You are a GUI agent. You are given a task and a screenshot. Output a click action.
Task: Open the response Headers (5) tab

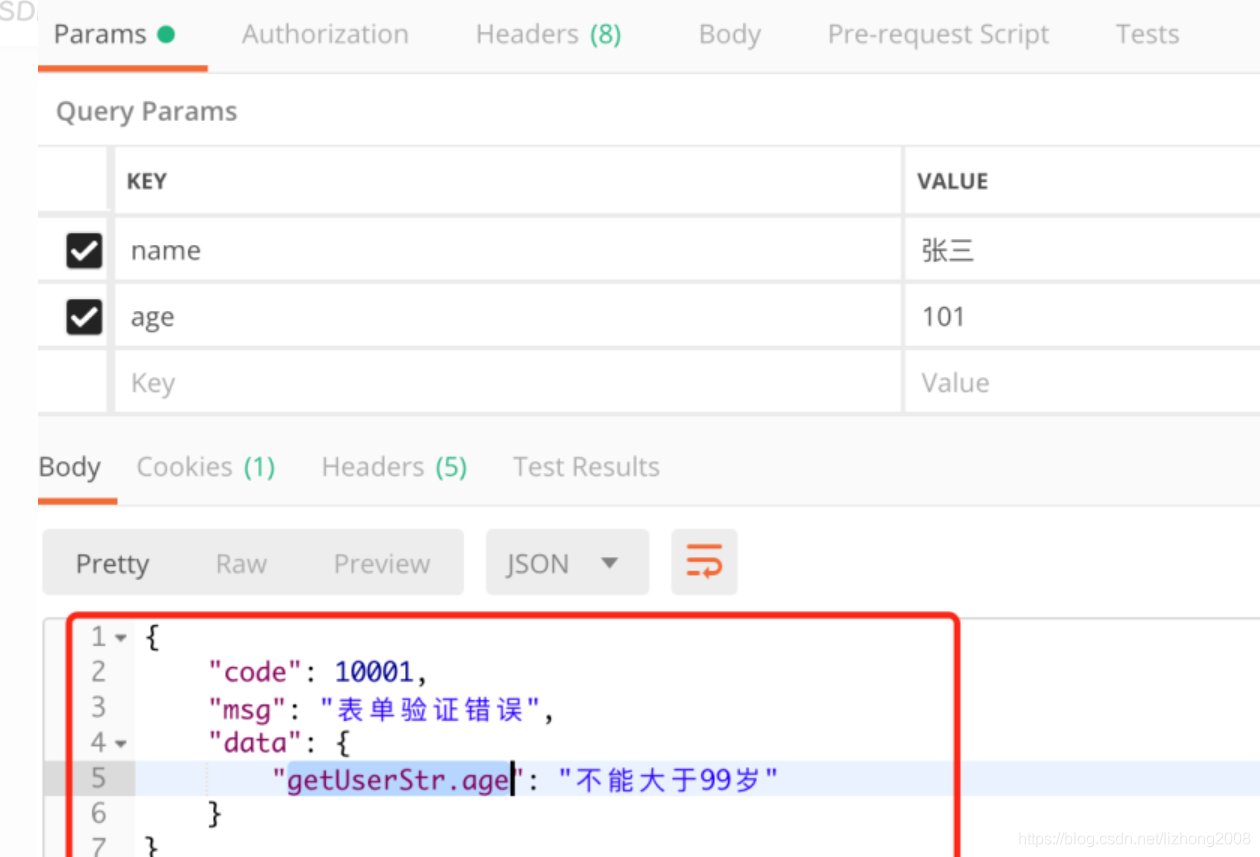pyautogui.click(x=394, y=467)
